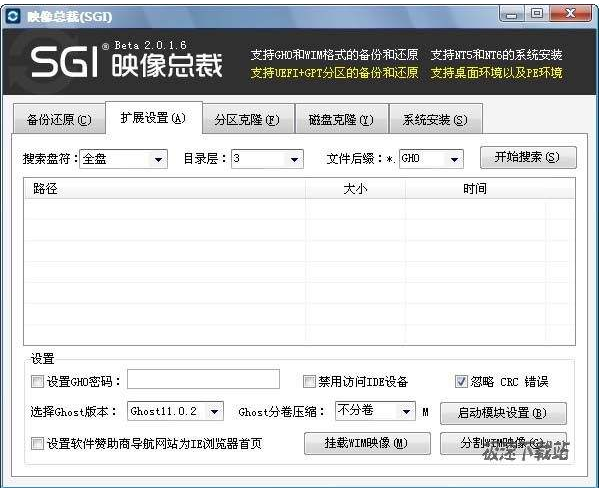Check the 禁用访问IDE设备 option
Screen dimensions: 600x488
pyautogui.click(x=309, y=381)
